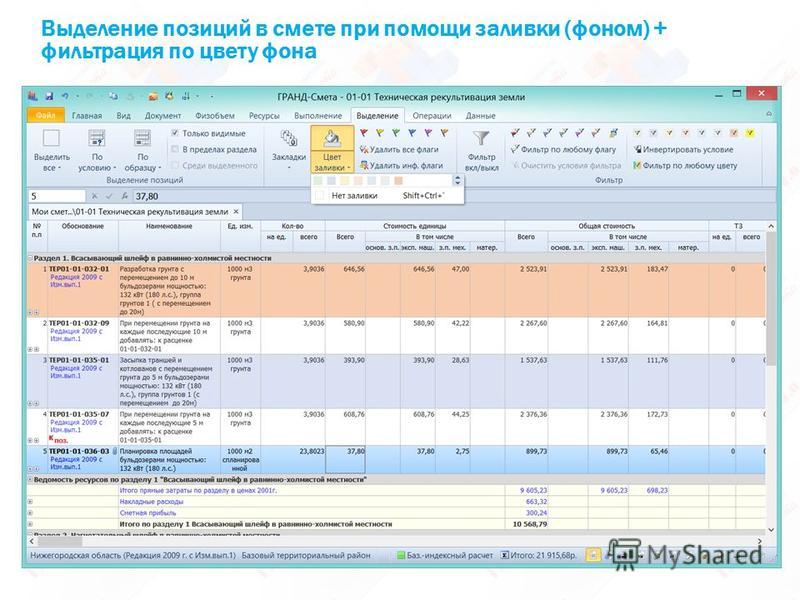
Task: Close the 01-01 Техническая рекультивация земли document tab
Action: 236,211
